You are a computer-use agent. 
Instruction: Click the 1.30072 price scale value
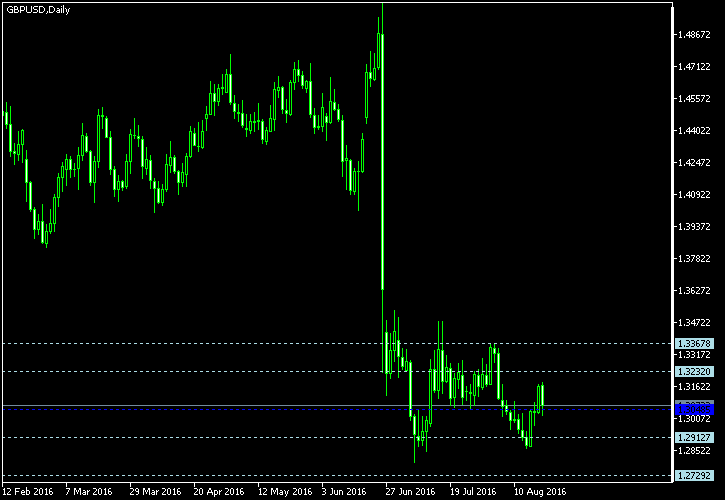coord(694,418)
